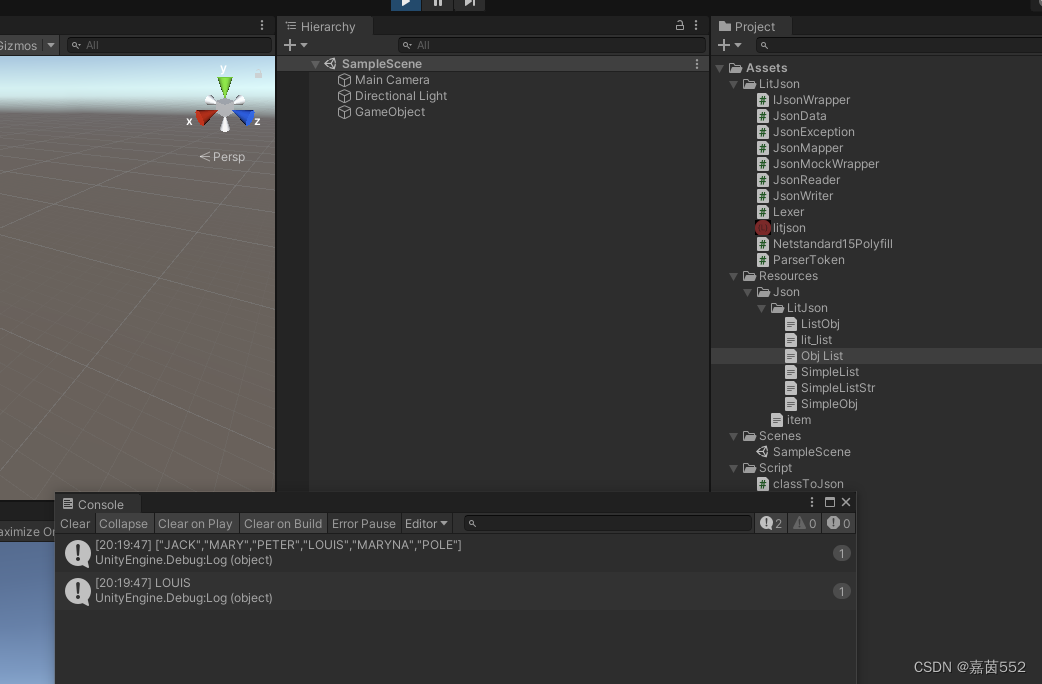Select the IJsonWrapper script icon
This screenshot has height=684, width=1042.
tap(763, 100)
